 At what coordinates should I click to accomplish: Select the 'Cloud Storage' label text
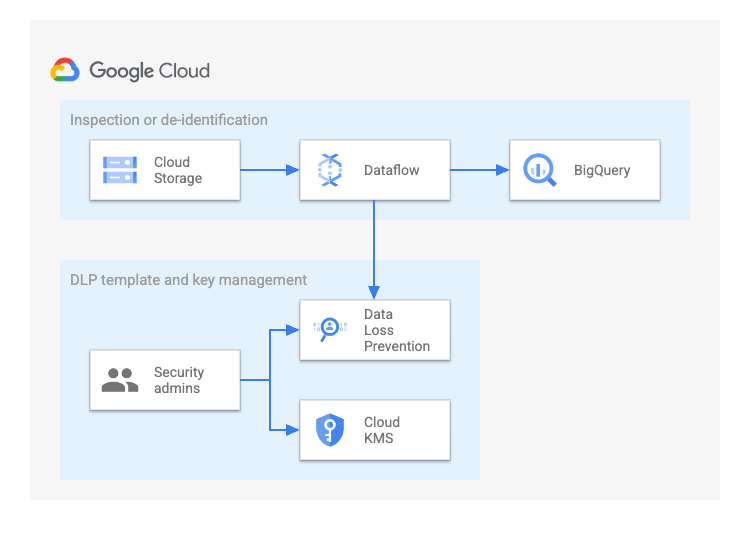(178, 170)
